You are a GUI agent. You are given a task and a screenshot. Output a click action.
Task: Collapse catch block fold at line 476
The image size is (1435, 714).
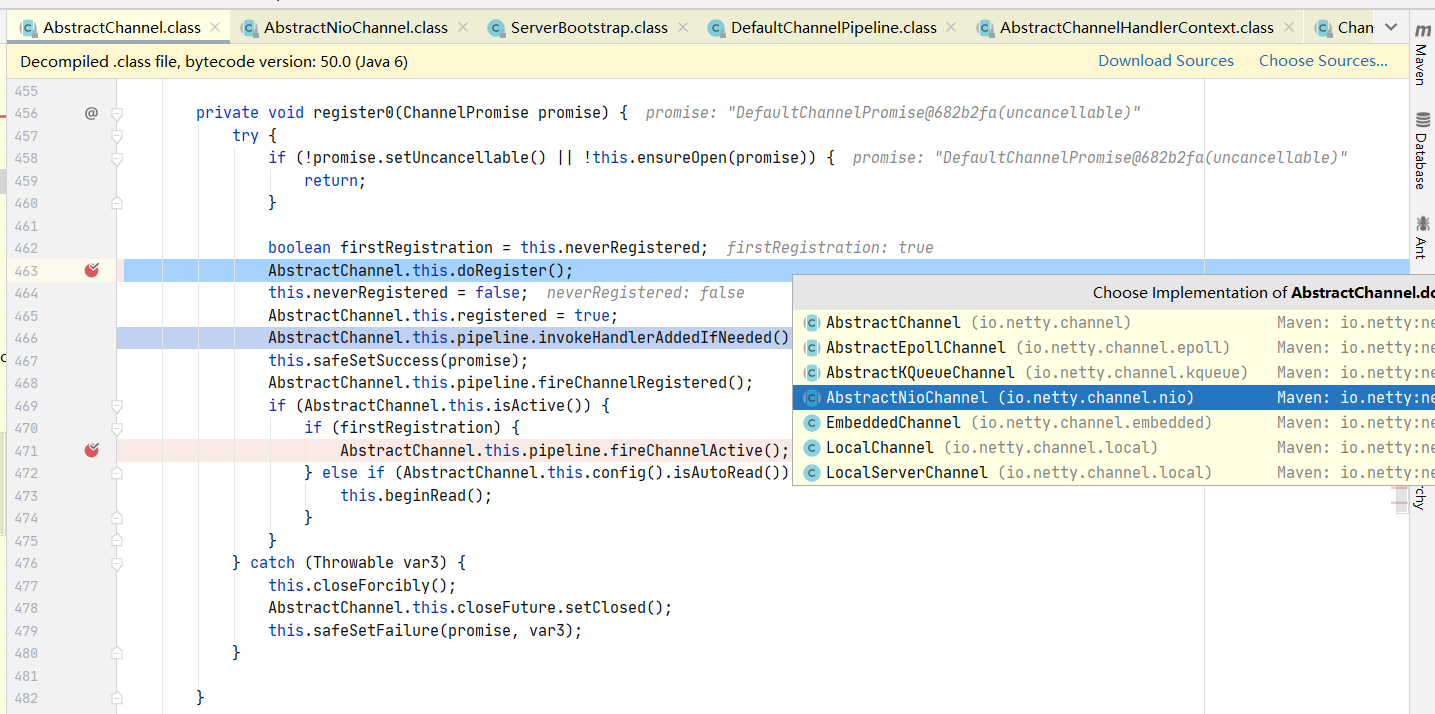pyautogui.click(x=117, y=563)
